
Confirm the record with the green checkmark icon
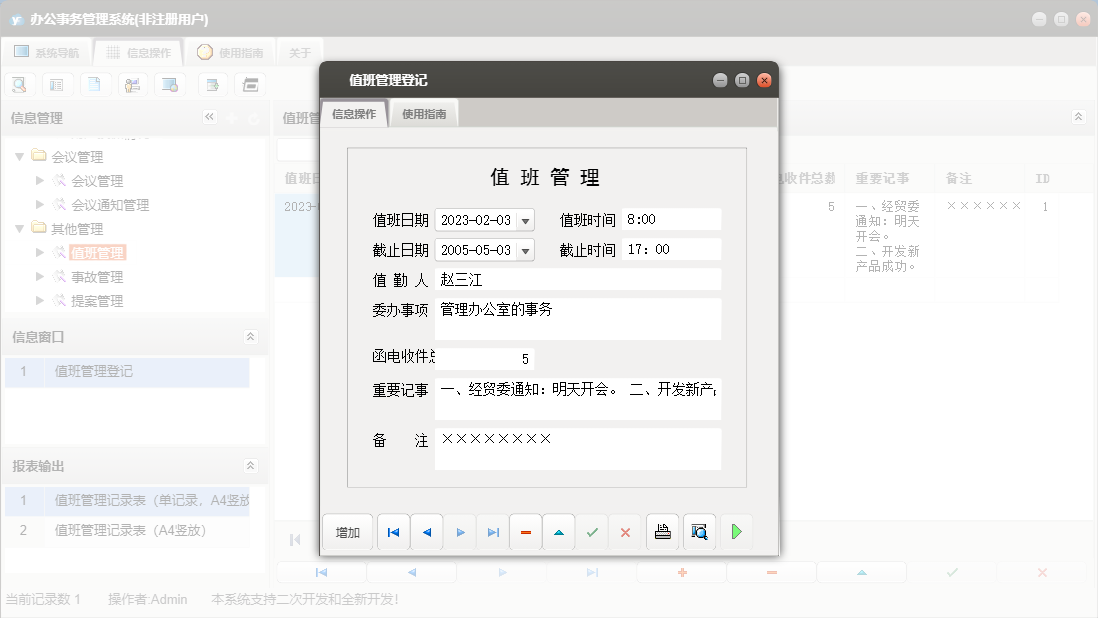[592, 532]
